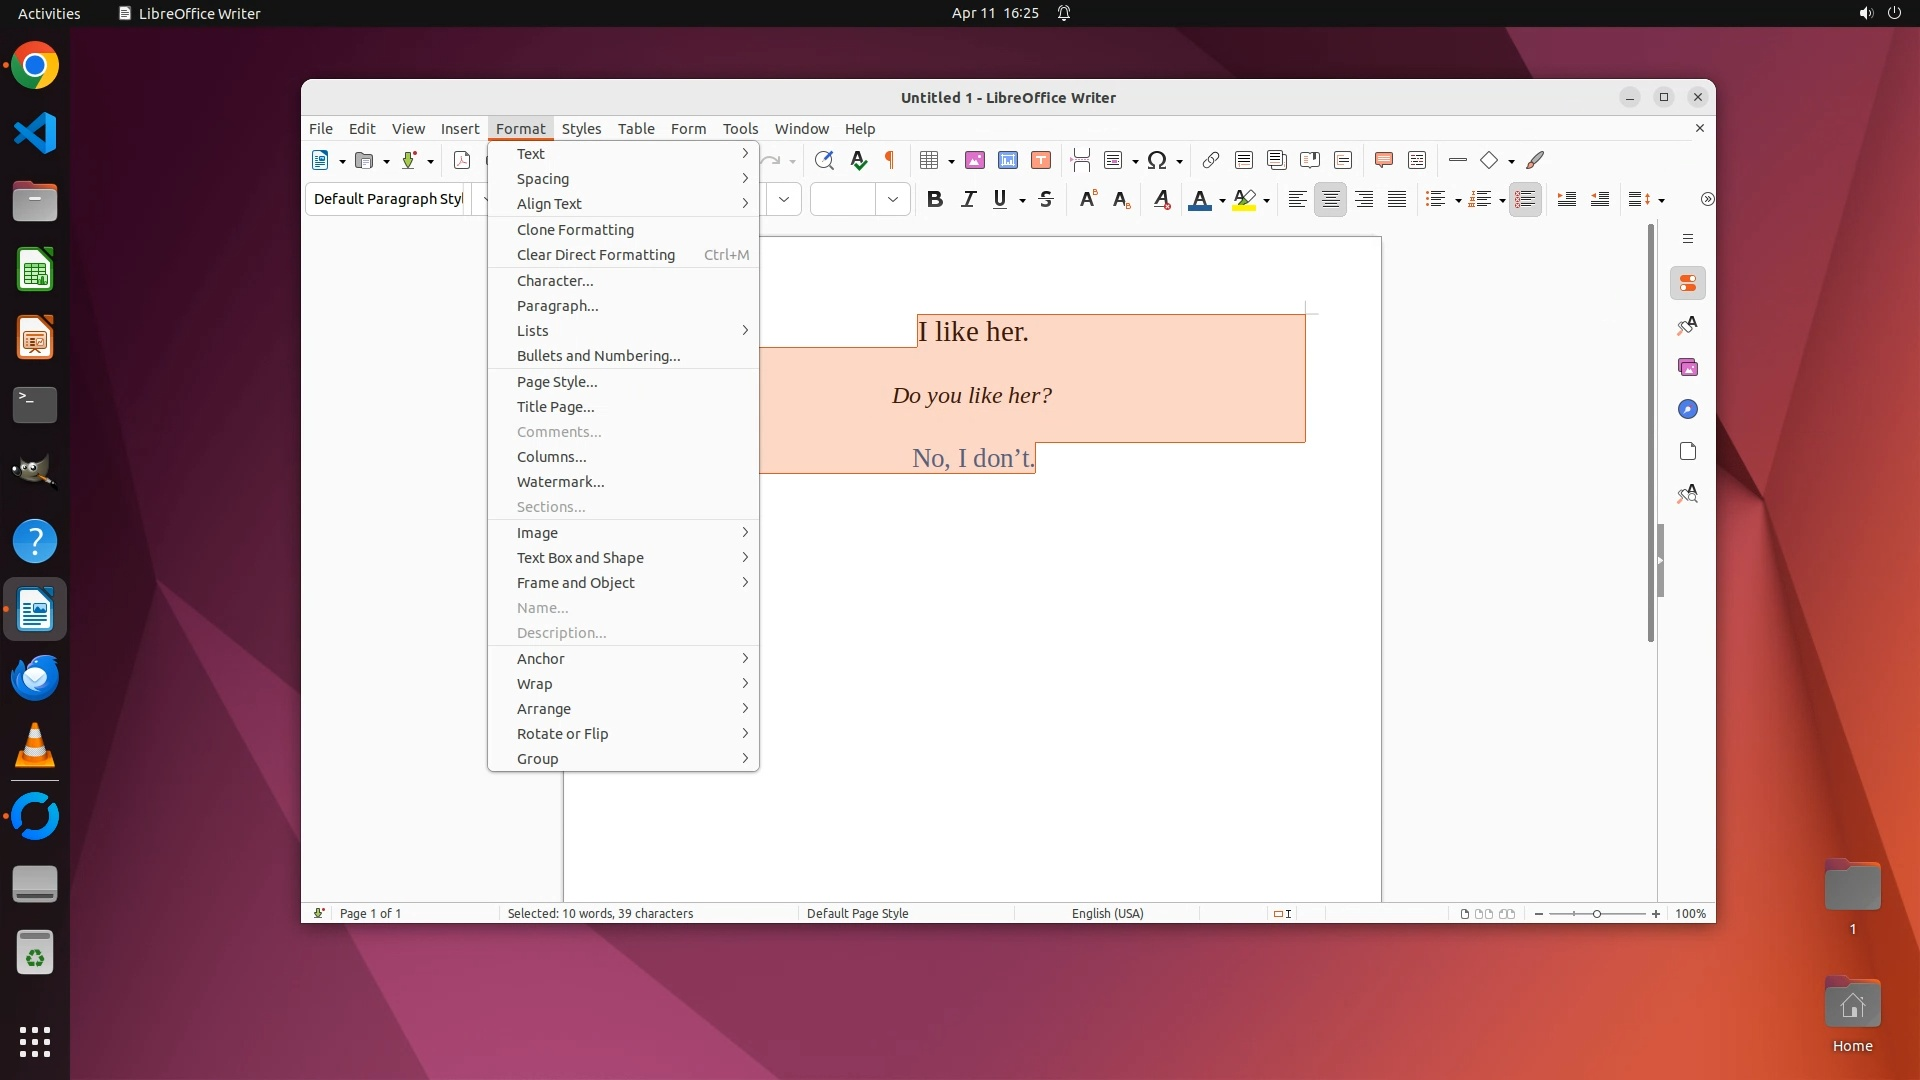Click the Insert Comment speech bubble icon
This screenshot has height=1080, width=1920.
click(x=1384, y=160)
